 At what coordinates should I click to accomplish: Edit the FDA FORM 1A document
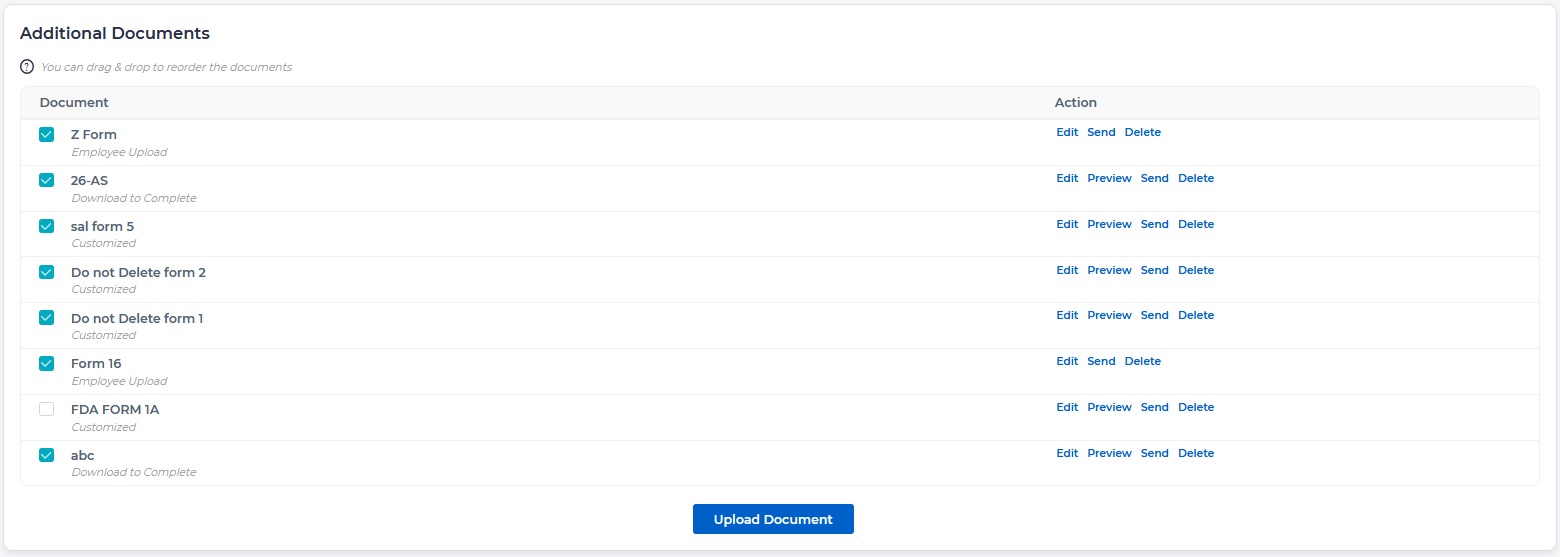[1067, 407]
